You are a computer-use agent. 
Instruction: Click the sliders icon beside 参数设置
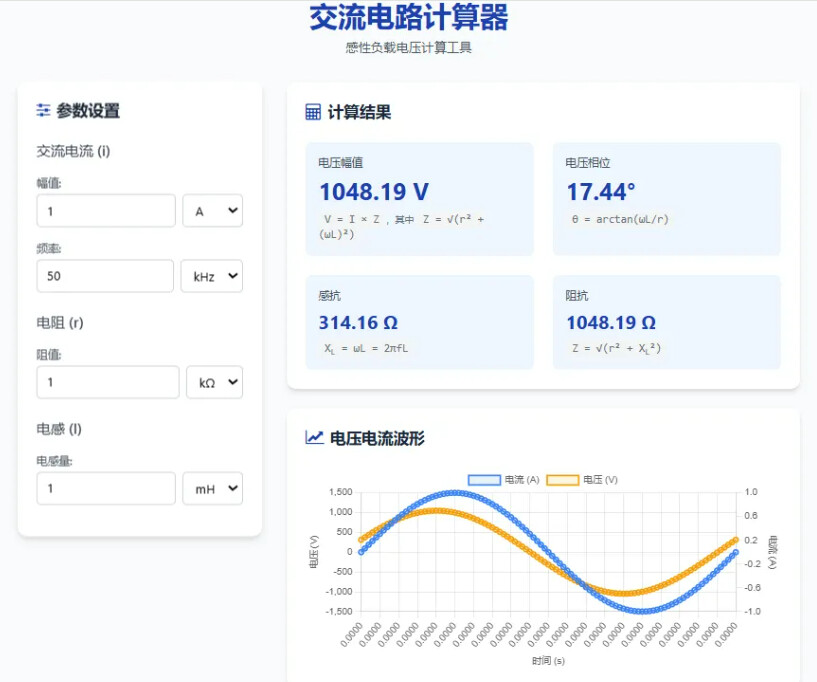[x=43, y=111]
